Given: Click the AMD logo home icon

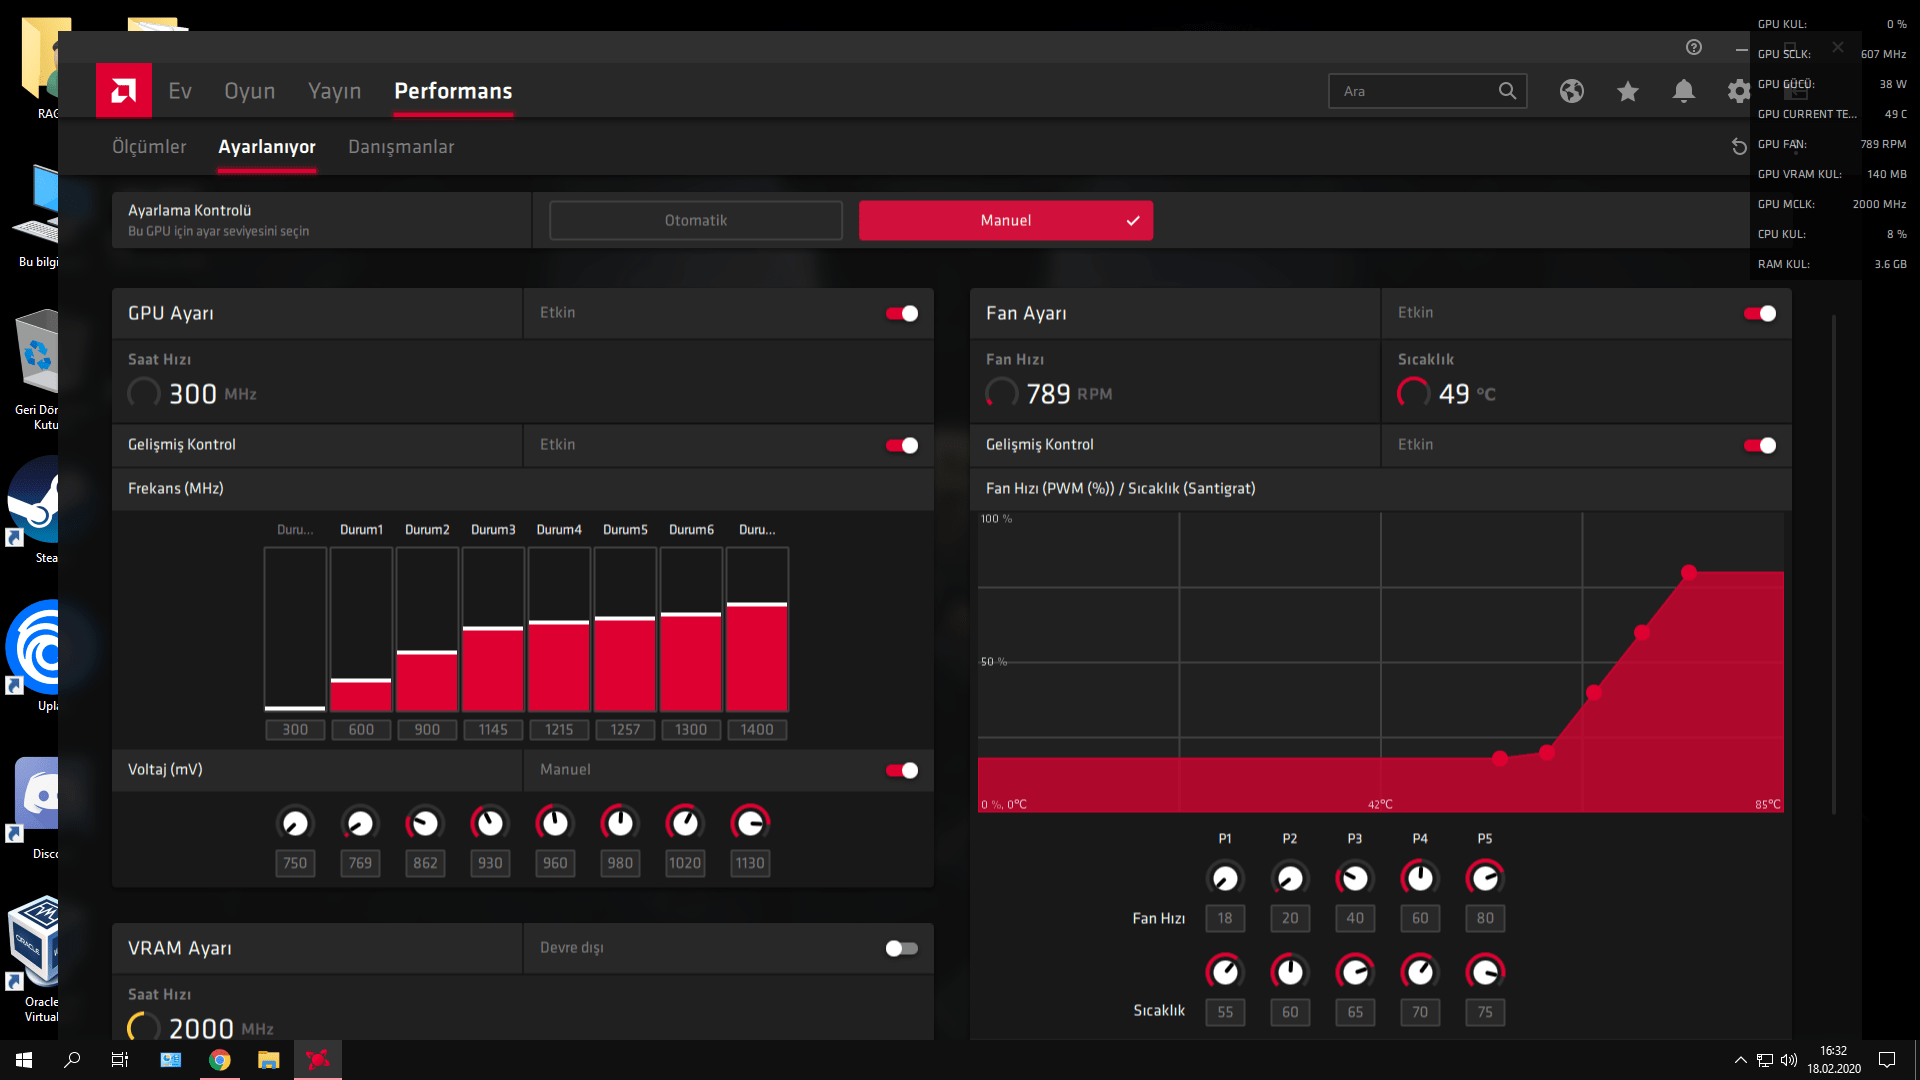Looking at the screenshot, I should (124, 91).
